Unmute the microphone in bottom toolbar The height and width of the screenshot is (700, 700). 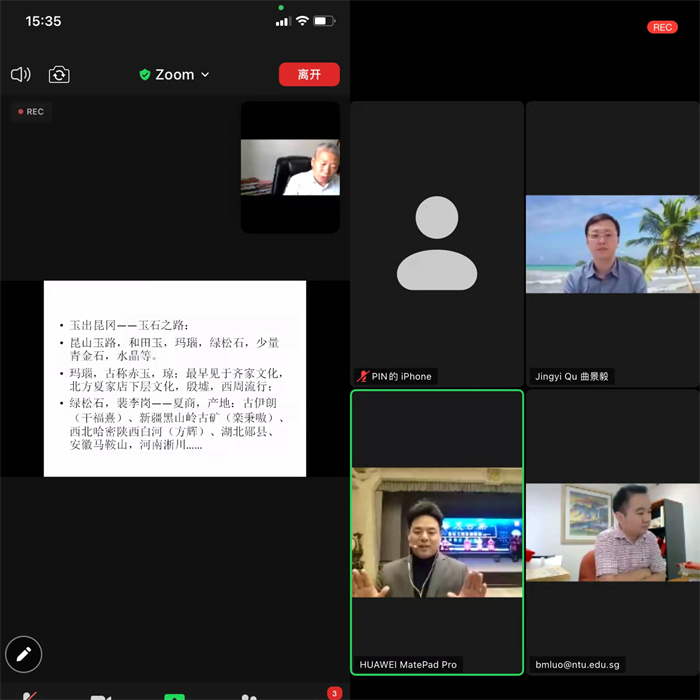pyautogui.click(x=30, y=695)
